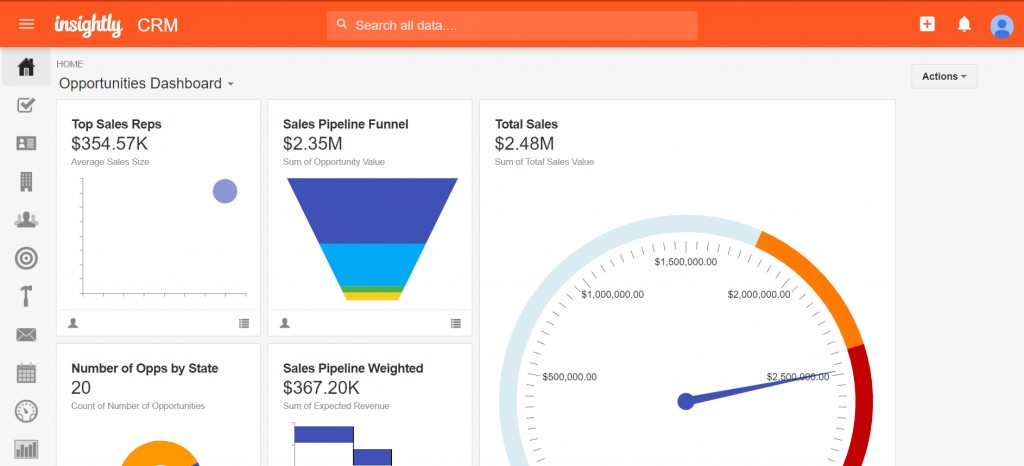Screen dimensions: 1024x466
Task: Click the insightly logo
Action: pyautogui.click(x=88, y=25)
